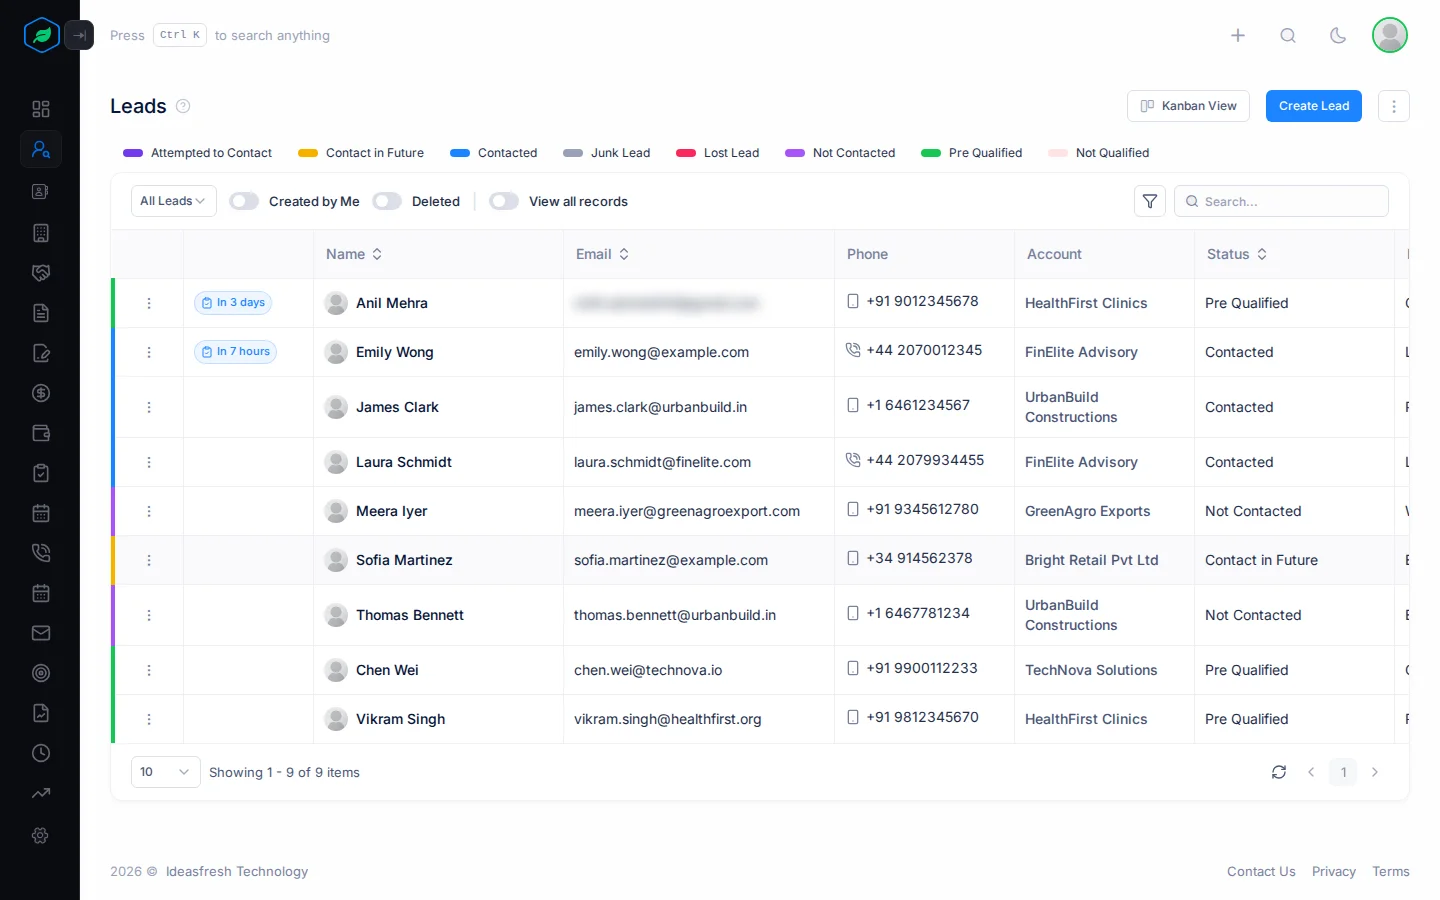The image size is (1440, 900).
Task: Switch to dark mode with moon icon
Action: tap(1338, 35)
